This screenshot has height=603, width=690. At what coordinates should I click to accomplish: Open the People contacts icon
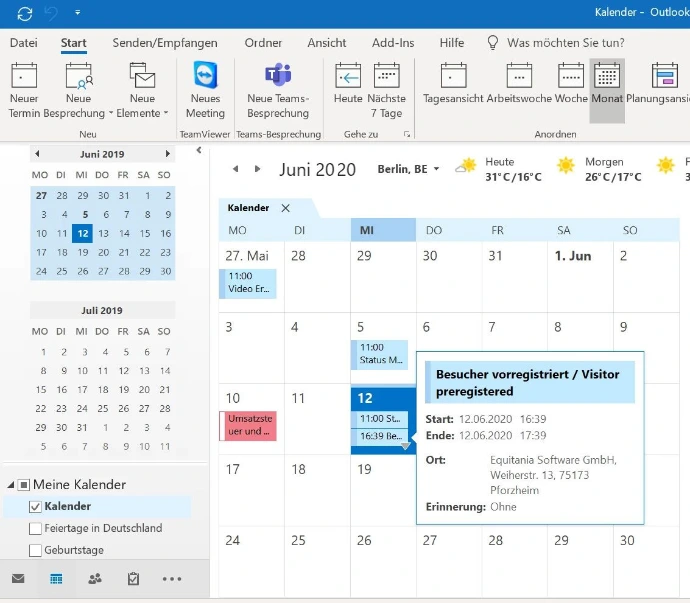coord(95,579)
